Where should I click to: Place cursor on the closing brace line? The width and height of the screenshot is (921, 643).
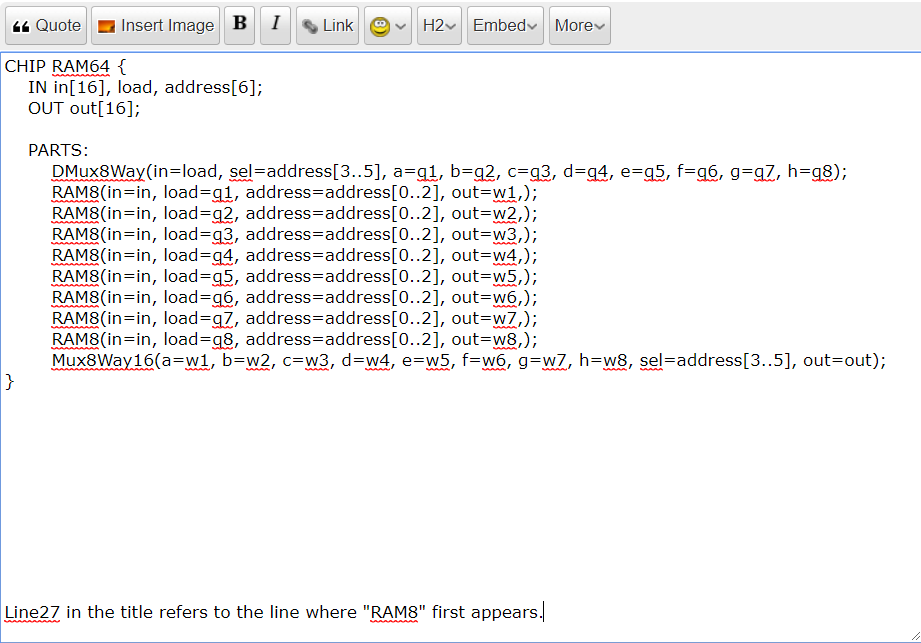pos(10,382)
